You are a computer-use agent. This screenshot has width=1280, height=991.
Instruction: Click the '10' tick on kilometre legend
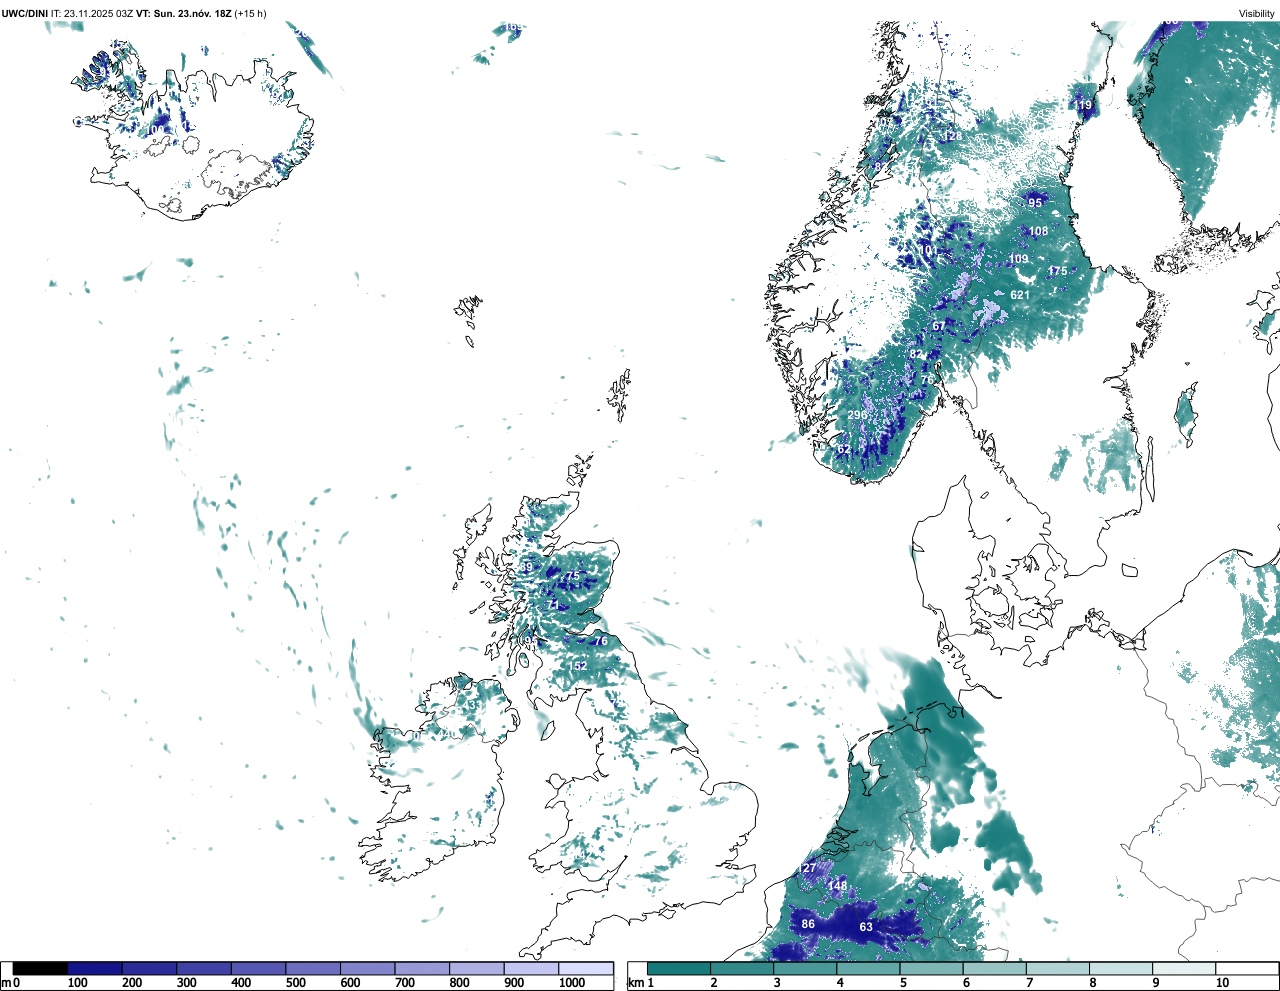point(1222,983)
